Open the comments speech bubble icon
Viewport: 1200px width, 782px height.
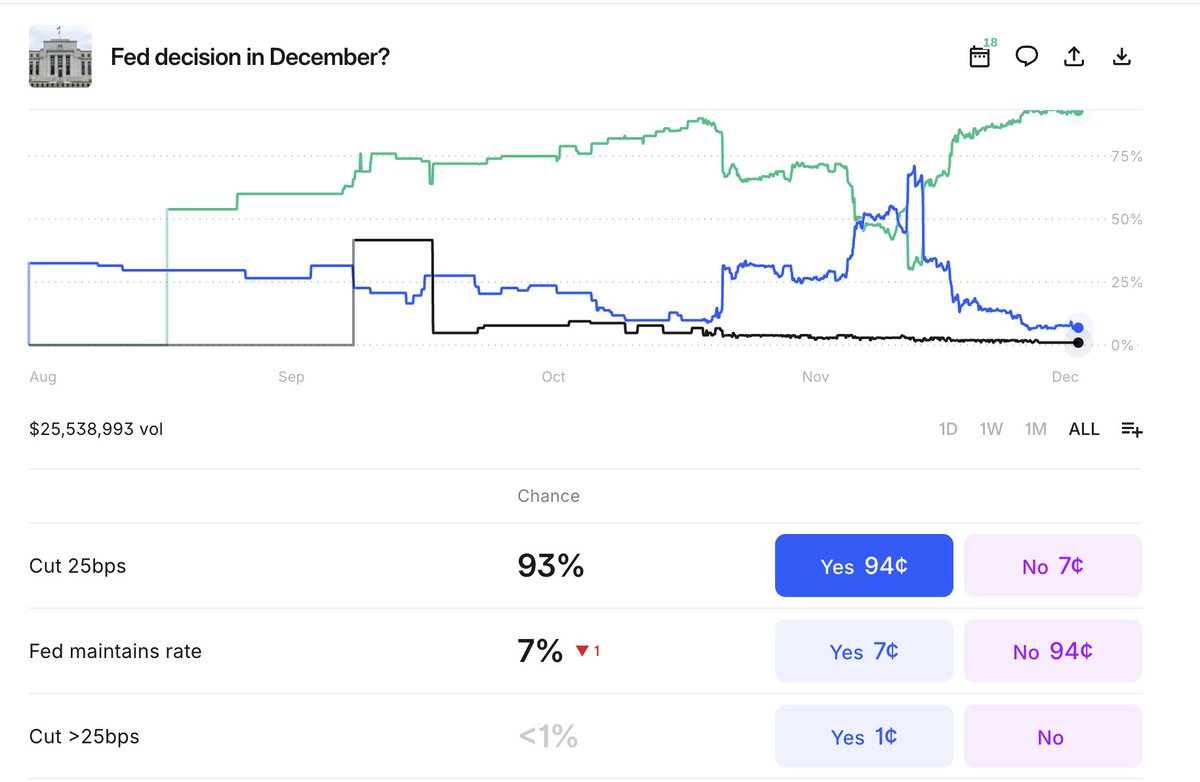[x=1027, y=56]
